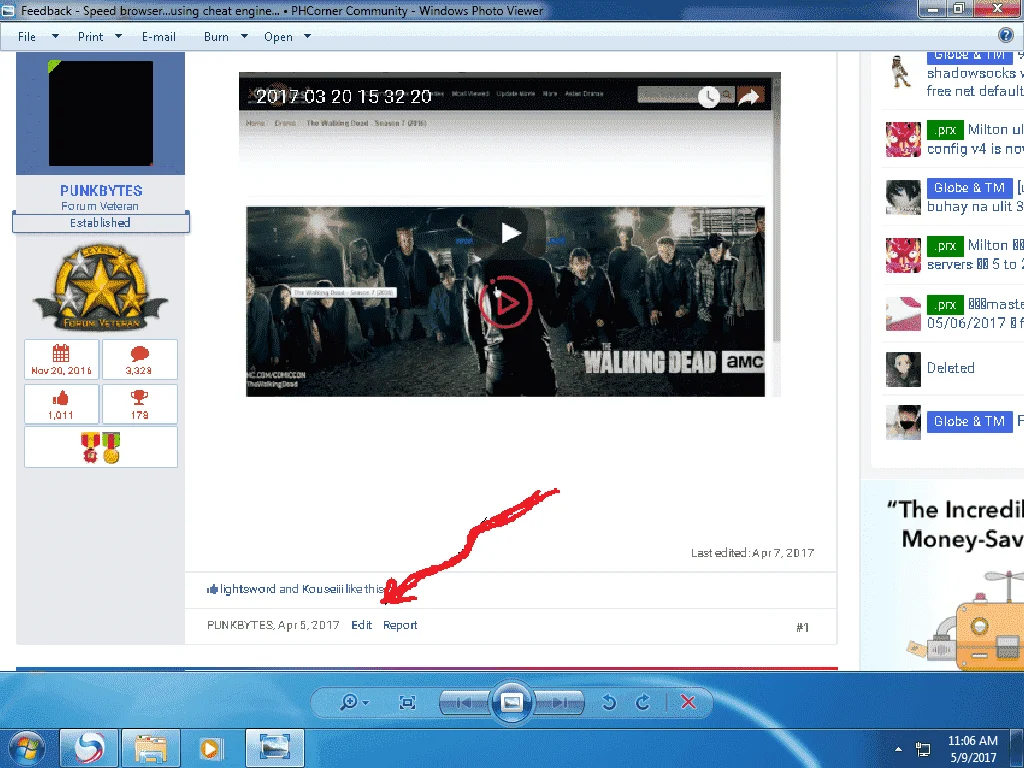Viewport: 1024px width, 768px height.
Task: Click the Established banner
Action: click(x=101, y=223)
